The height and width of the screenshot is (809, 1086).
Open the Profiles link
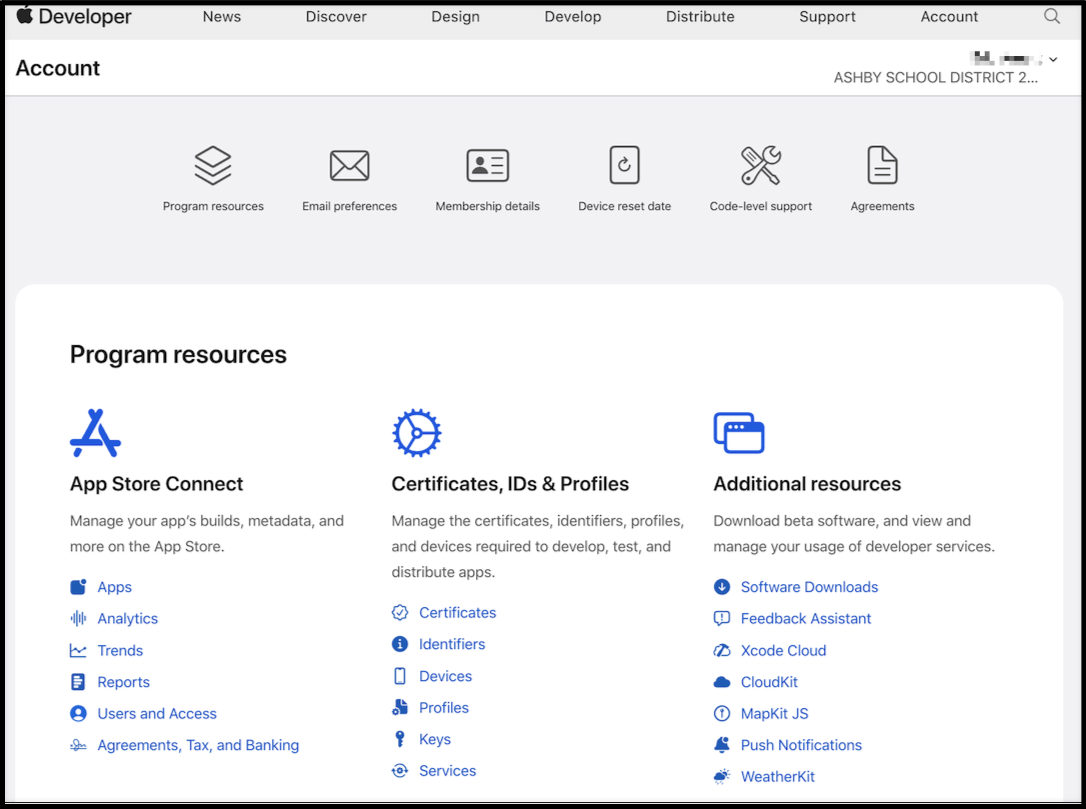pos(443,707)
